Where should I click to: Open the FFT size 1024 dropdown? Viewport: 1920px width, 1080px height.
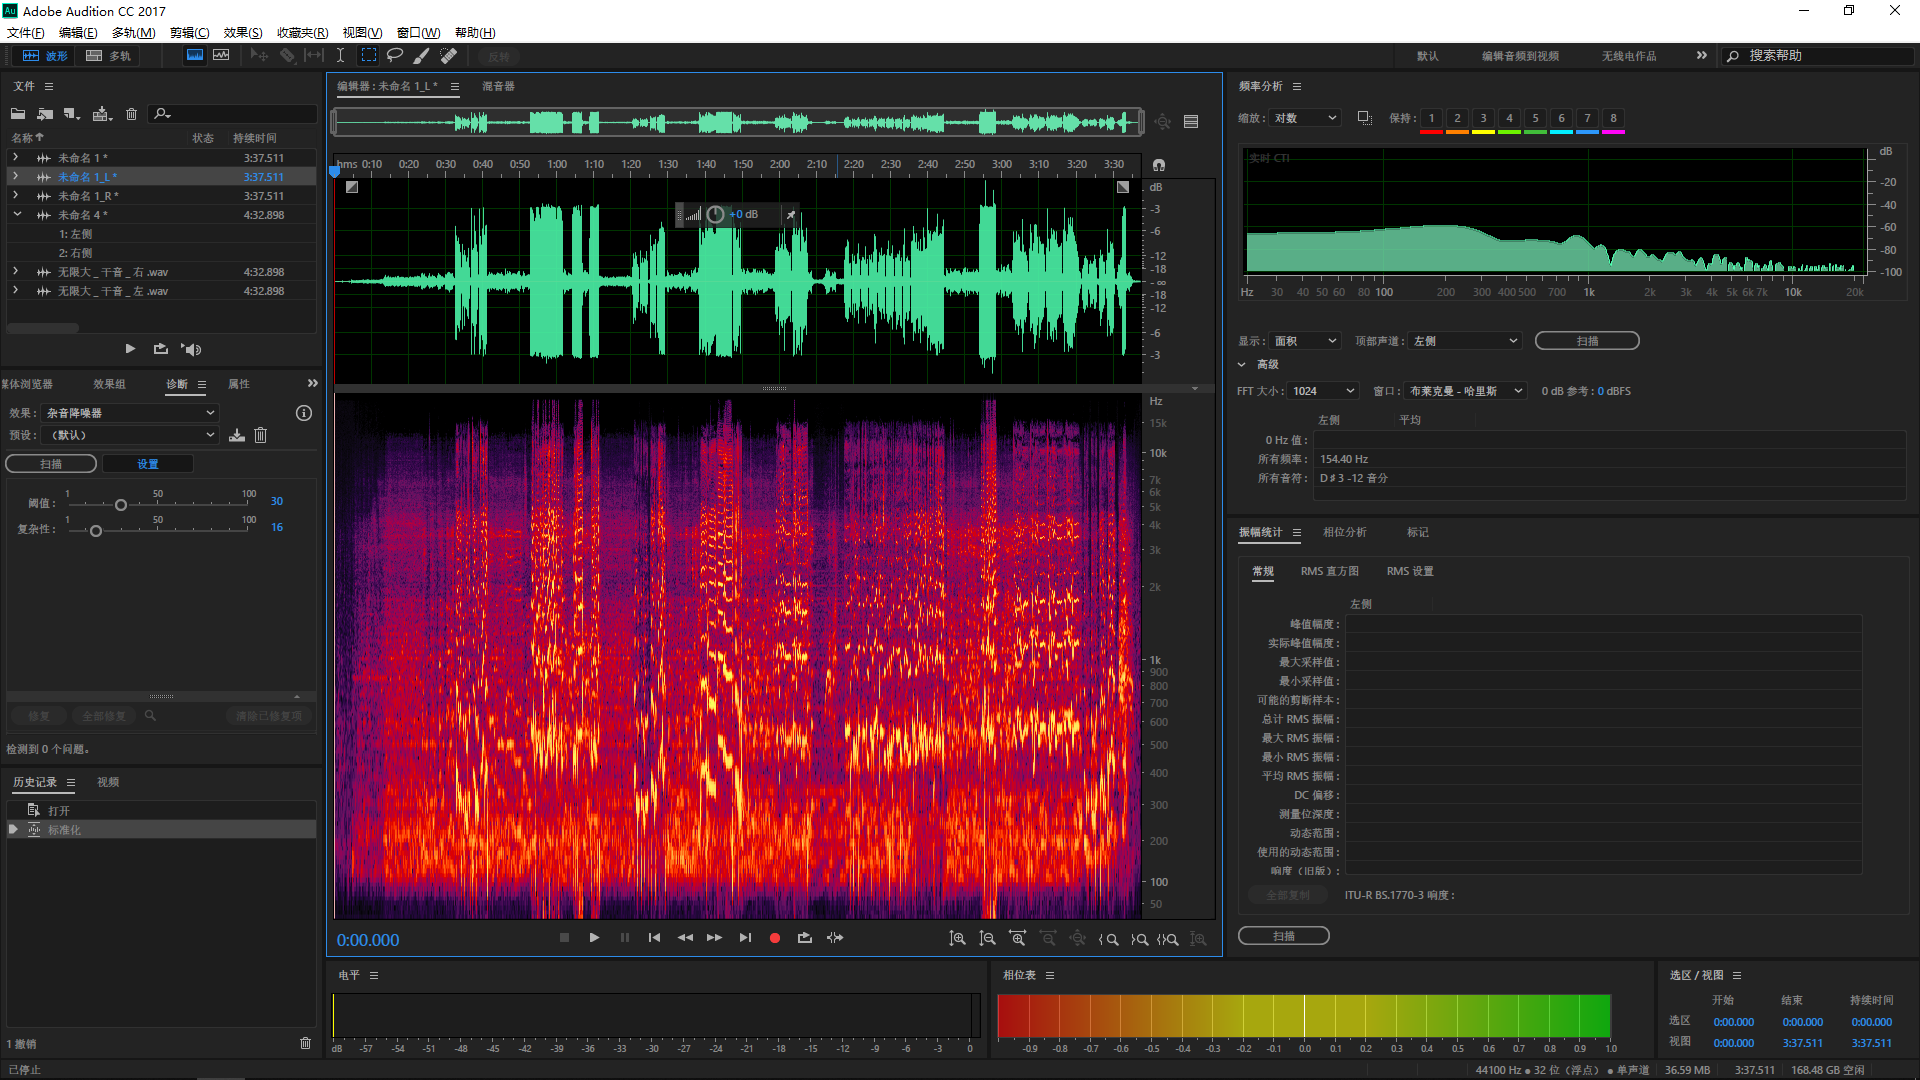(x=1322, y=391)
